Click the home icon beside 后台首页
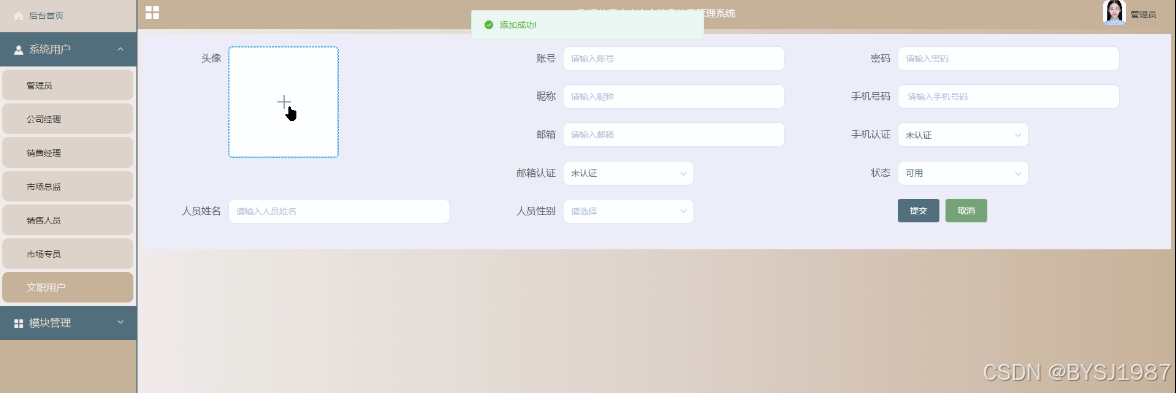This screenshot has width=1176, height=393. (x=19, y=15)
